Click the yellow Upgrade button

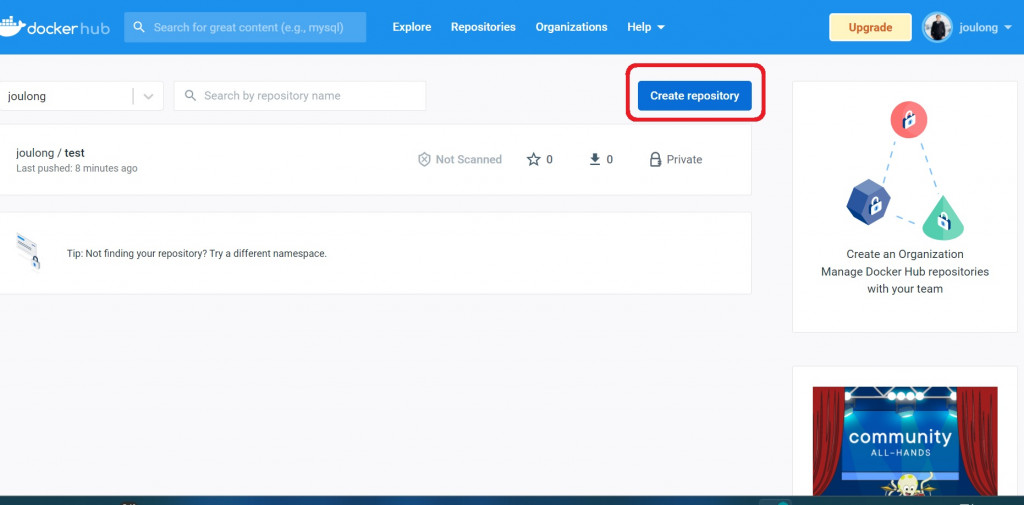871,27
